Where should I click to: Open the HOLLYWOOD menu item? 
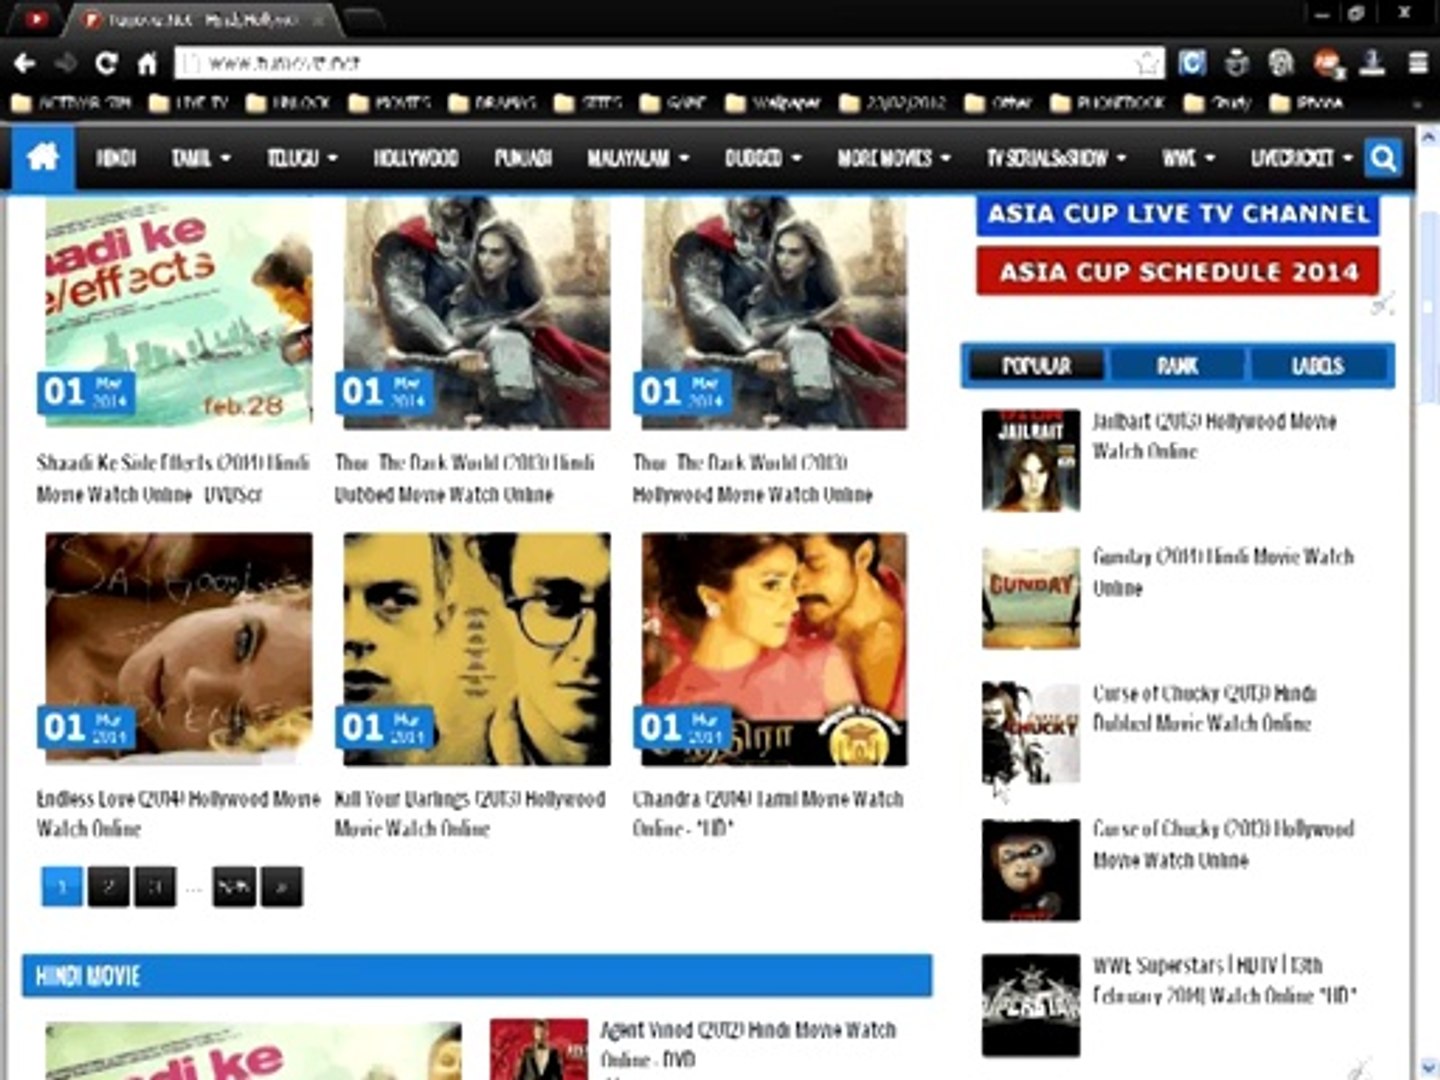click(416, 158)
